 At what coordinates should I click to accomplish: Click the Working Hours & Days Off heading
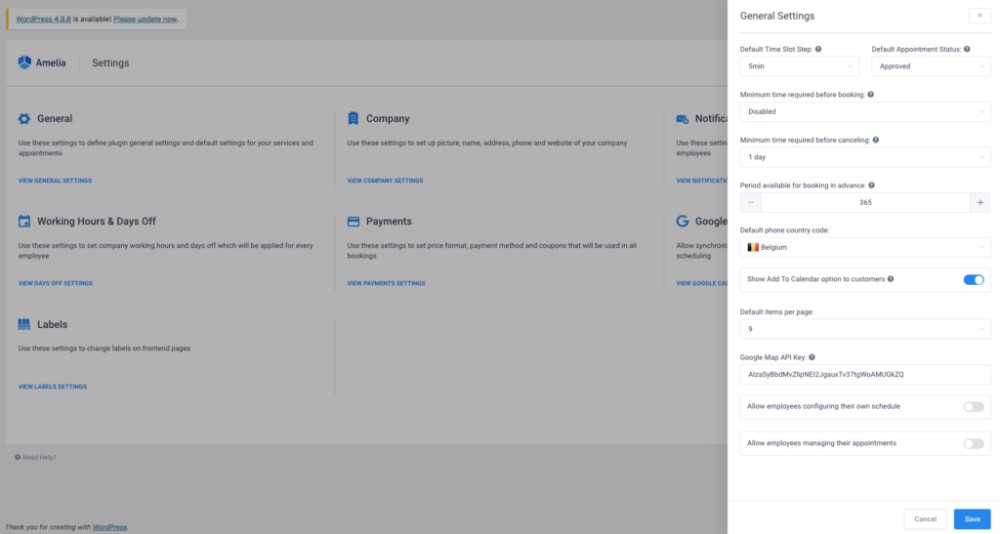[x=96, y=221]
